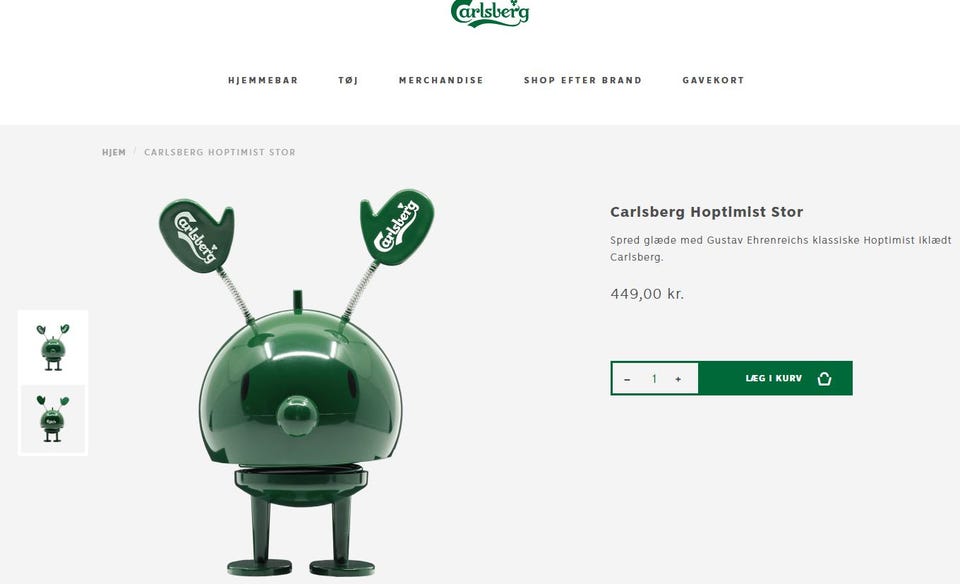Click the quantity input field
The width and height of the screenshot is (960, 584).
(x=654, y=379)
